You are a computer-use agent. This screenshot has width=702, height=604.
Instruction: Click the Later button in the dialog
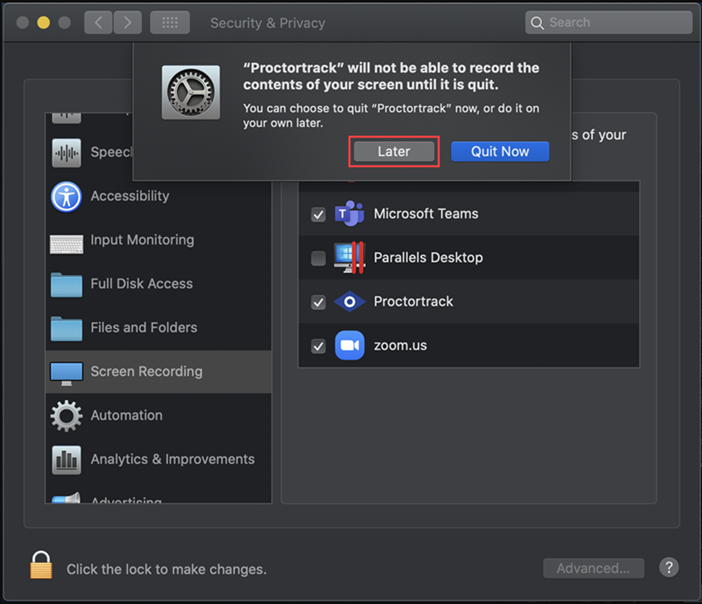(394, 151)
